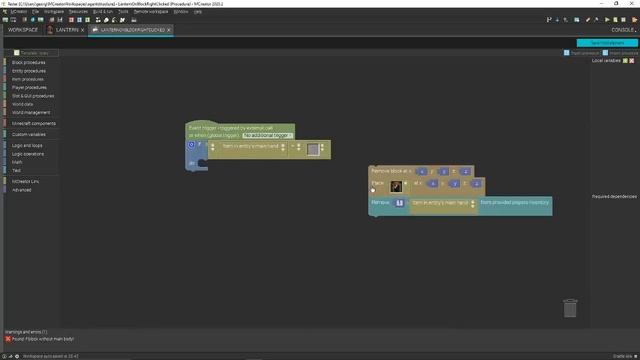Screen dimensions: 640x360
Task: Click the Required dependencies label
Action: pos(614,196)
